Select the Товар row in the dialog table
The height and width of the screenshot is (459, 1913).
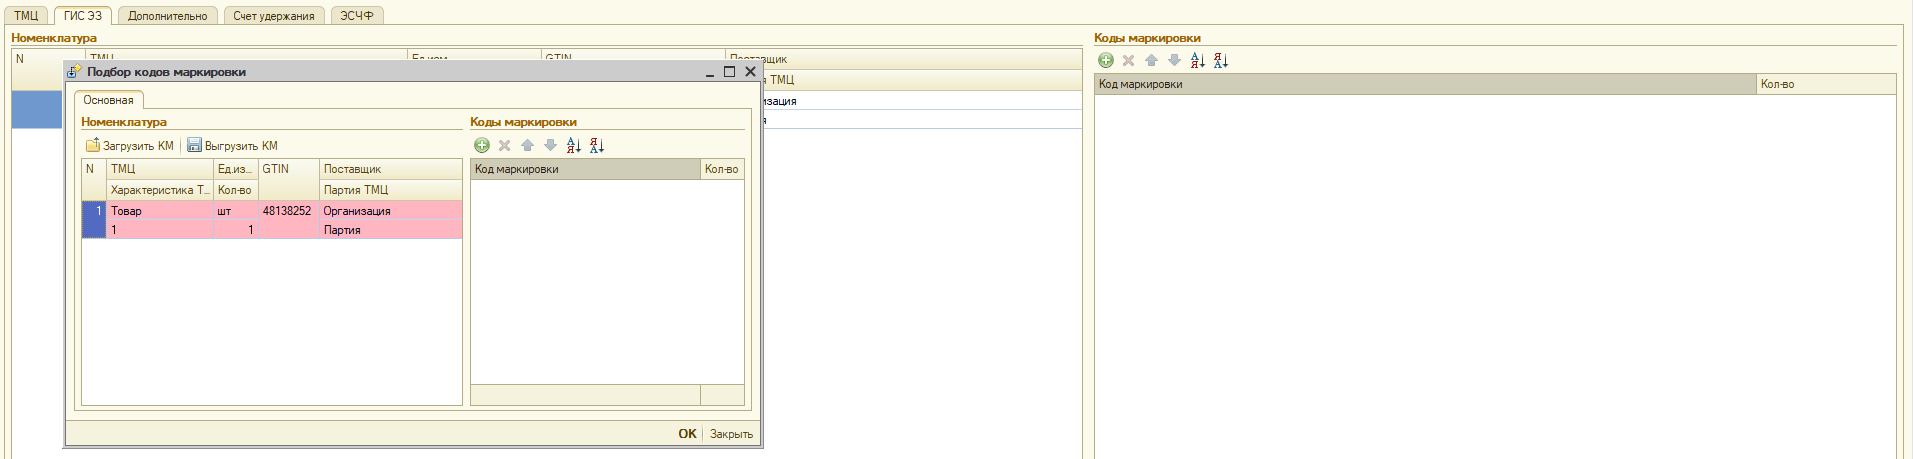pyautogui.click(x=160, y=211)
